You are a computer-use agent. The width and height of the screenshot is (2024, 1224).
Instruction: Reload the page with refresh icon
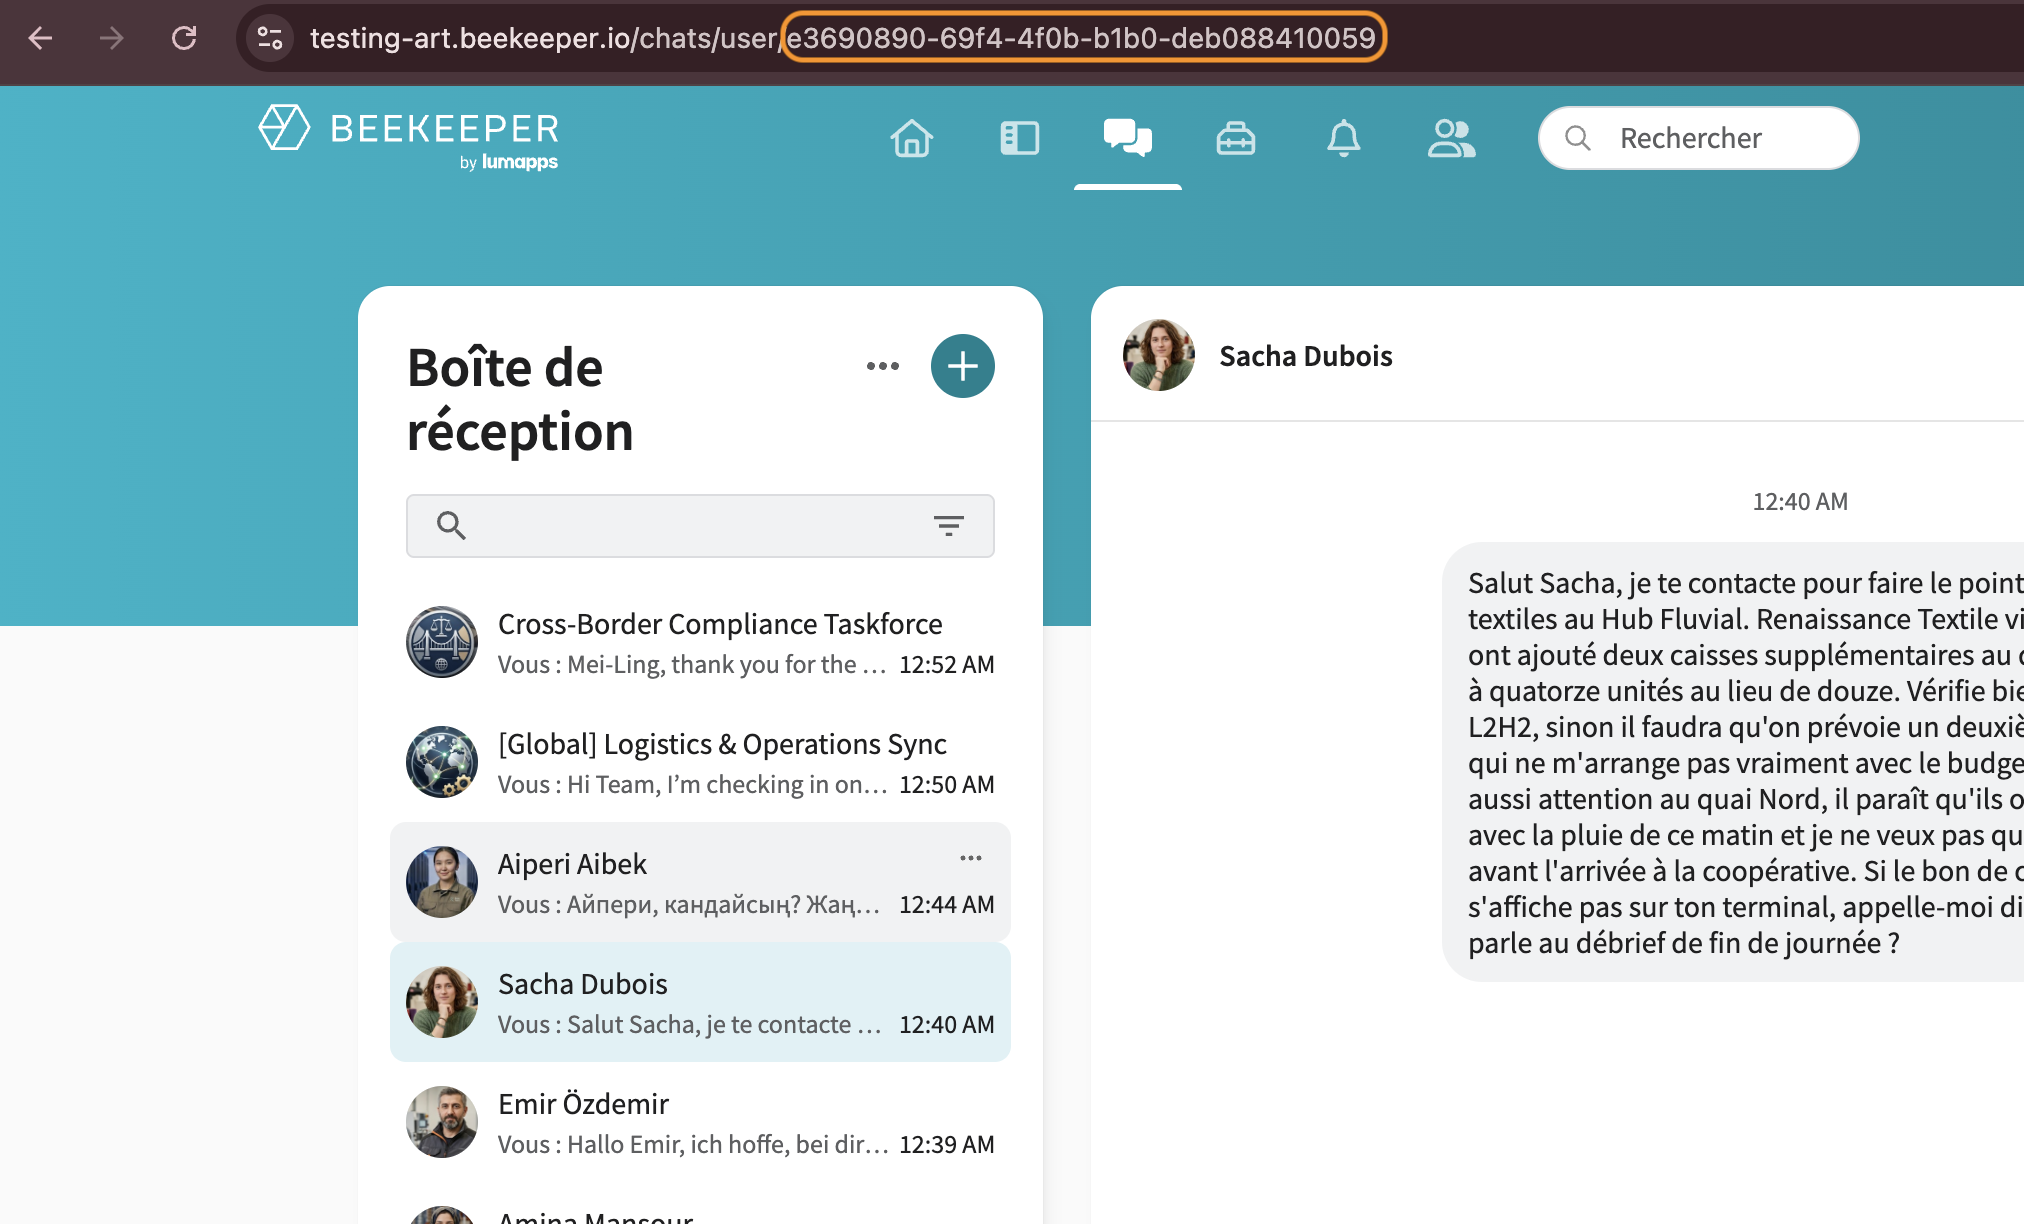(x=184, y=38)
